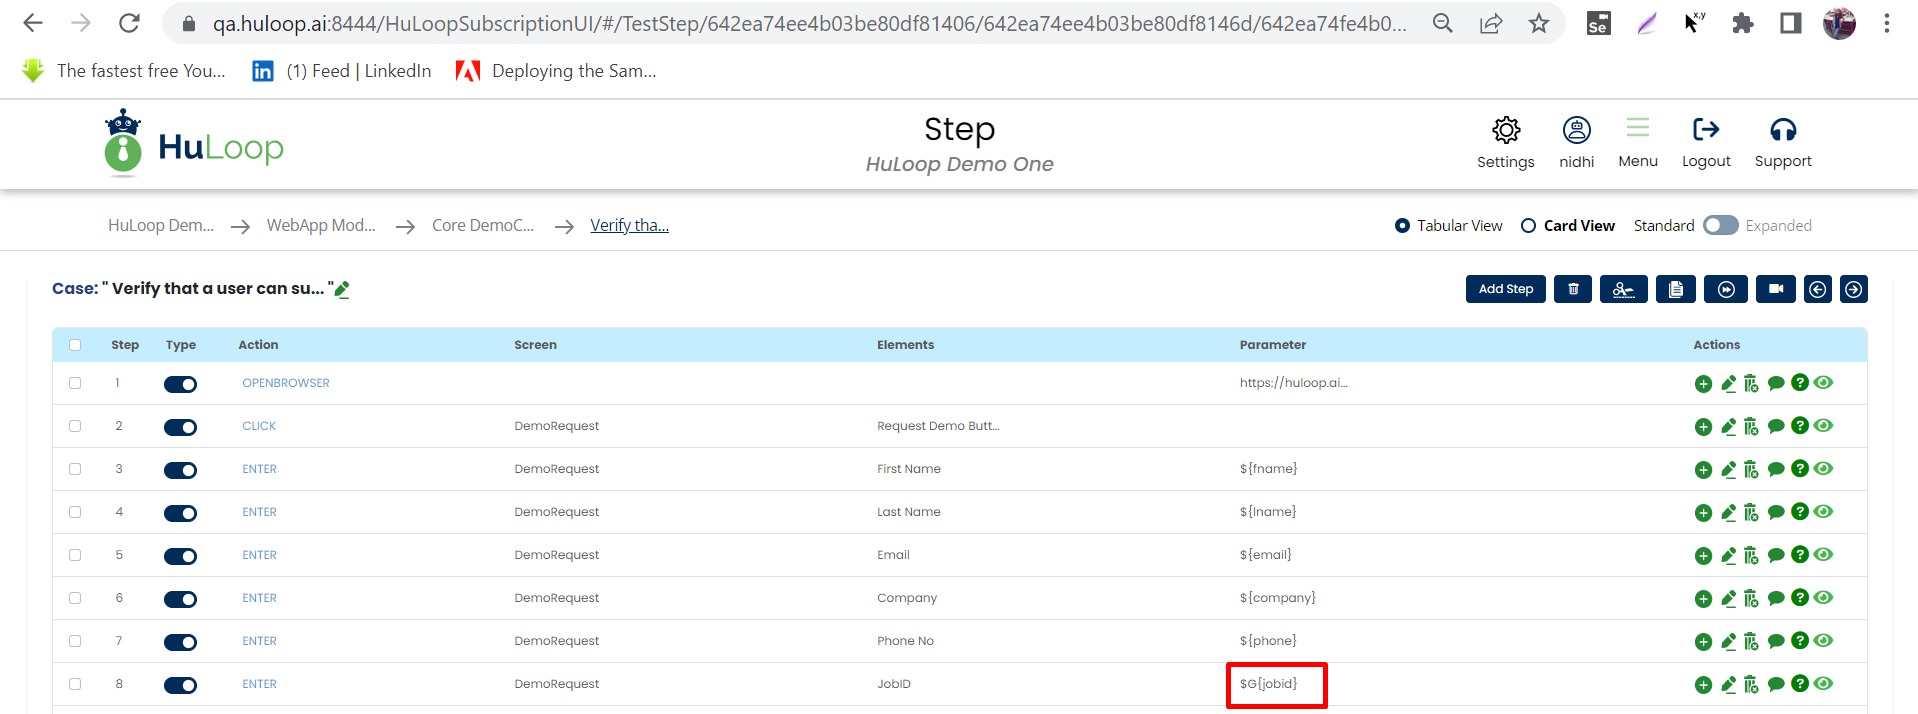
Task: Select the Card View radio button
Action: (1528, 226)
